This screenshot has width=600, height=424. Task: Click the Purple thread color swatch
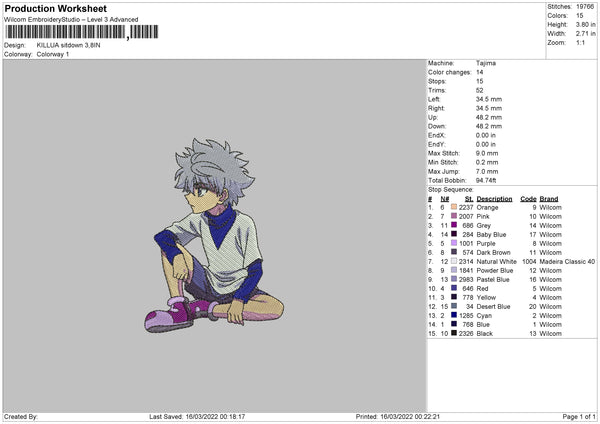[453, 243]
